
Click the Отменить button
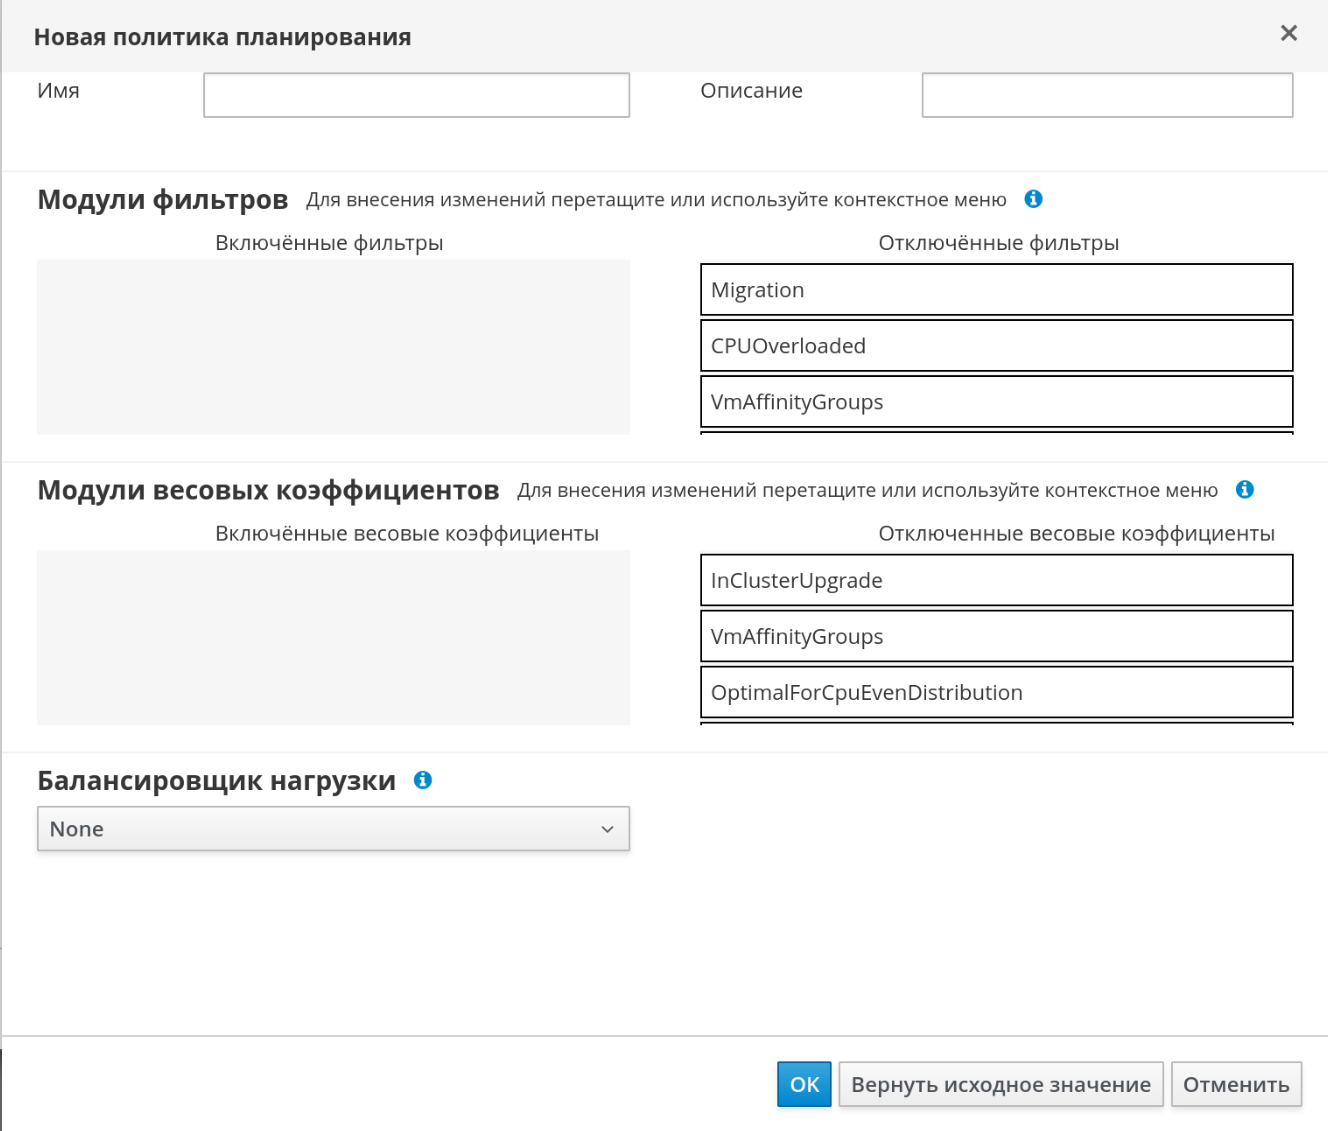pyautogui.click(x=1236, y=1085)
